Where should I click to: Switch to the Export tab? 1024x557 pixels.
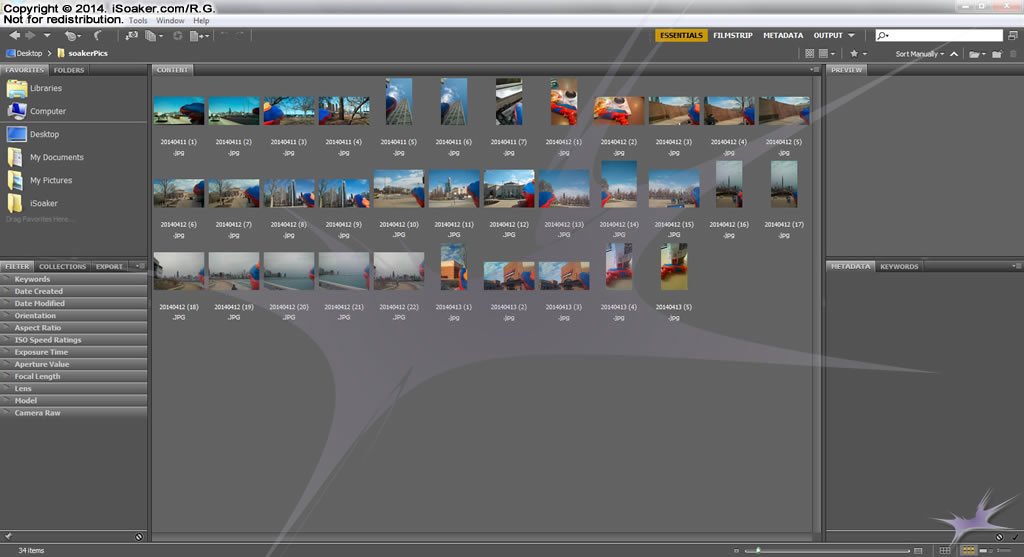109,266
